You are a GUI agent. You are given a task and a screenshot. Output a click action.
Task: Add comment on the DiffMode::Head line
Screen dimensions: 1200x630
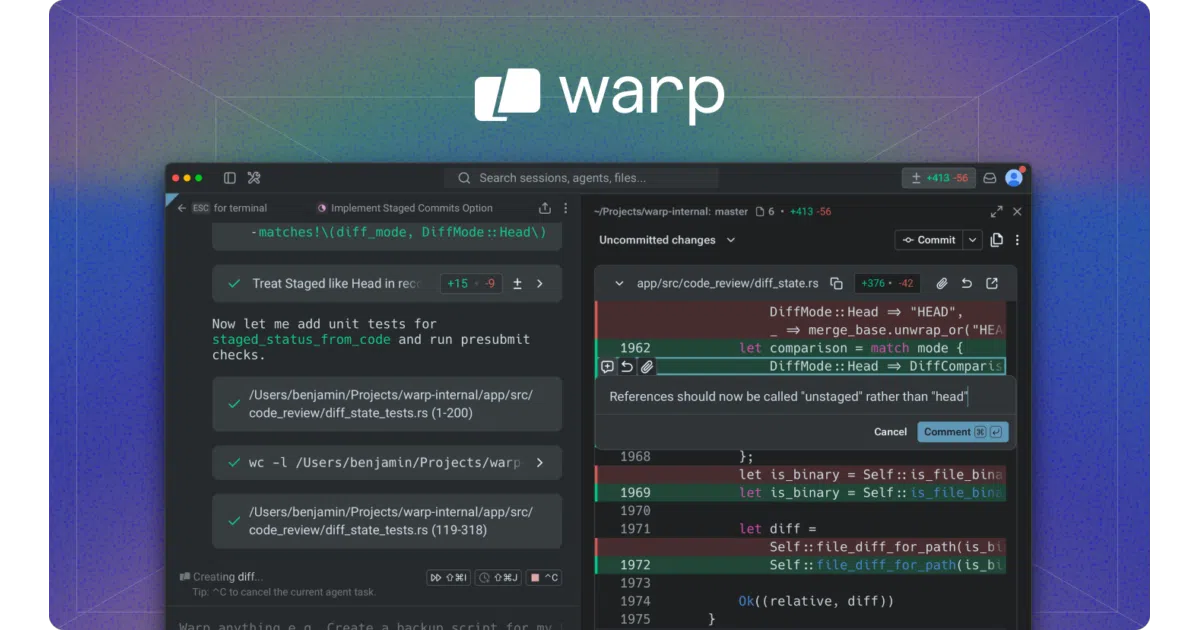pyautogui.click(x=607, y=367)
